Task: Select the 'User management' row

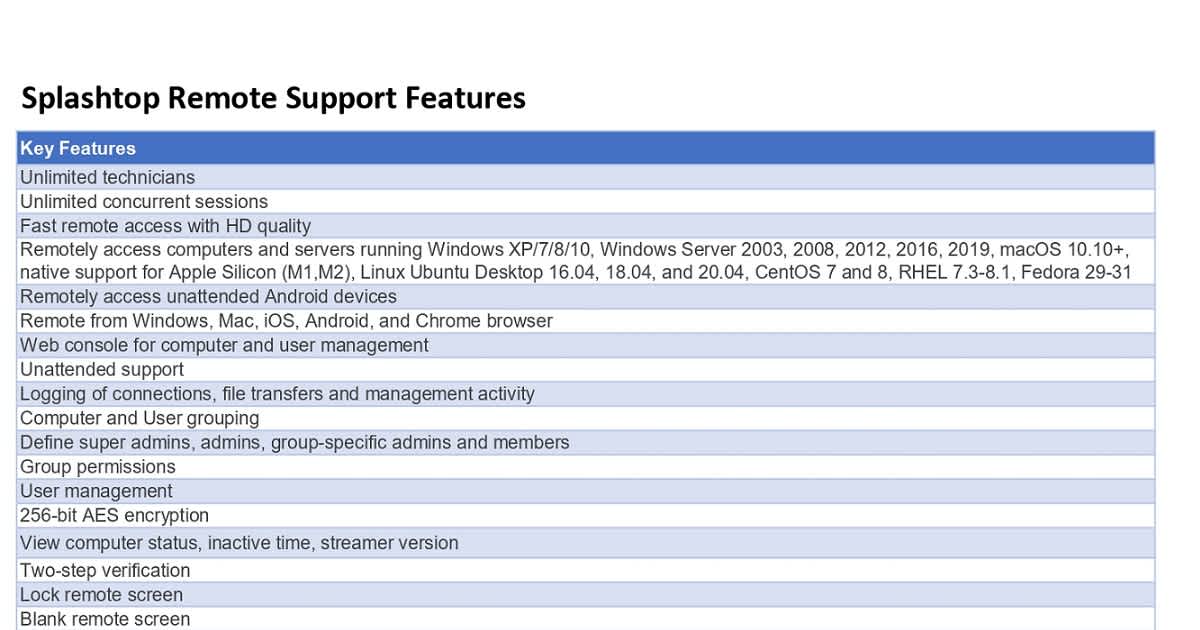Action: (x=586, y=491)
